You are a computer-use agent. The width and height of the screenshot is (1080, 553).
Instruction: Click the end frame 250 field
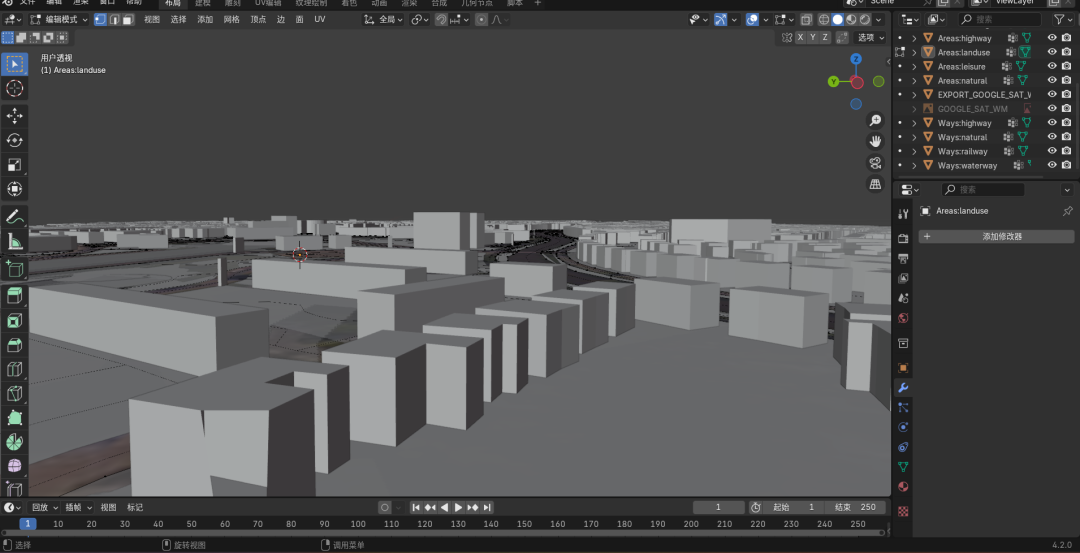855,508
